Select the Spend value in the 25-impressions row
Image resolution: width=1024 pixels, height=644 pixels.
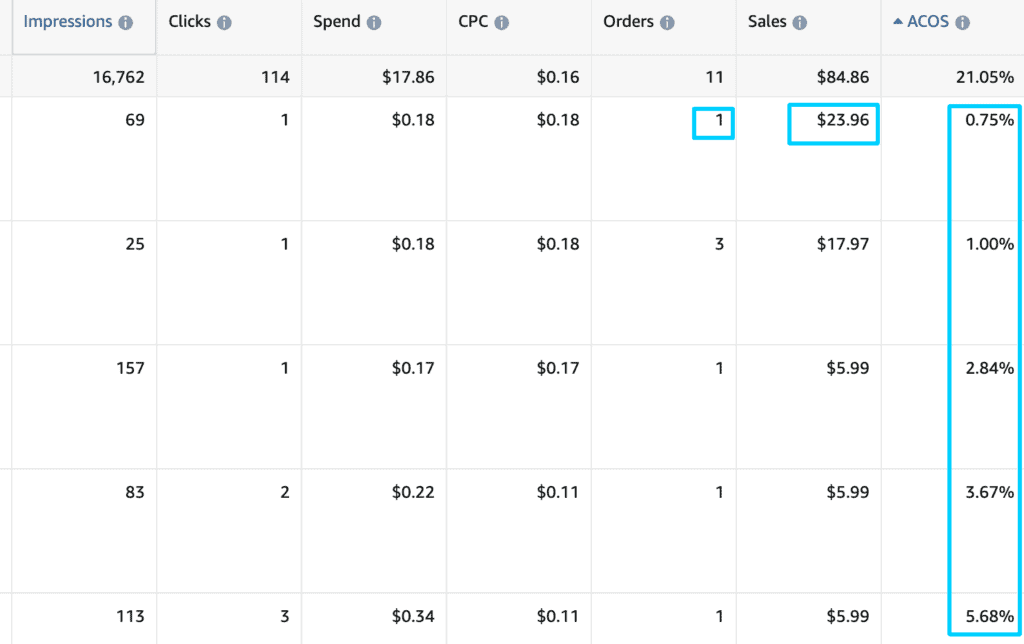[413, 244]
